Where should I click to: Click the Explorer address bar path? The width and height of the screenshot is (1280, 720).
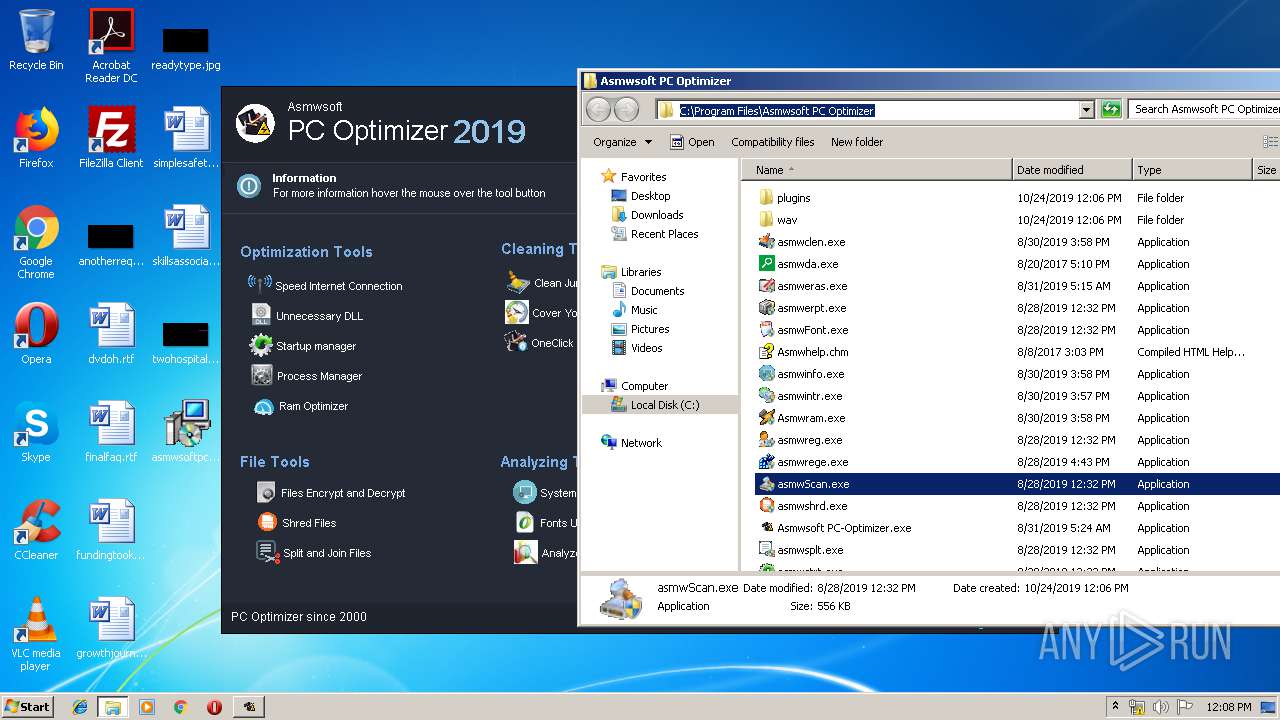pyautogui.click(x=777, y=110)
